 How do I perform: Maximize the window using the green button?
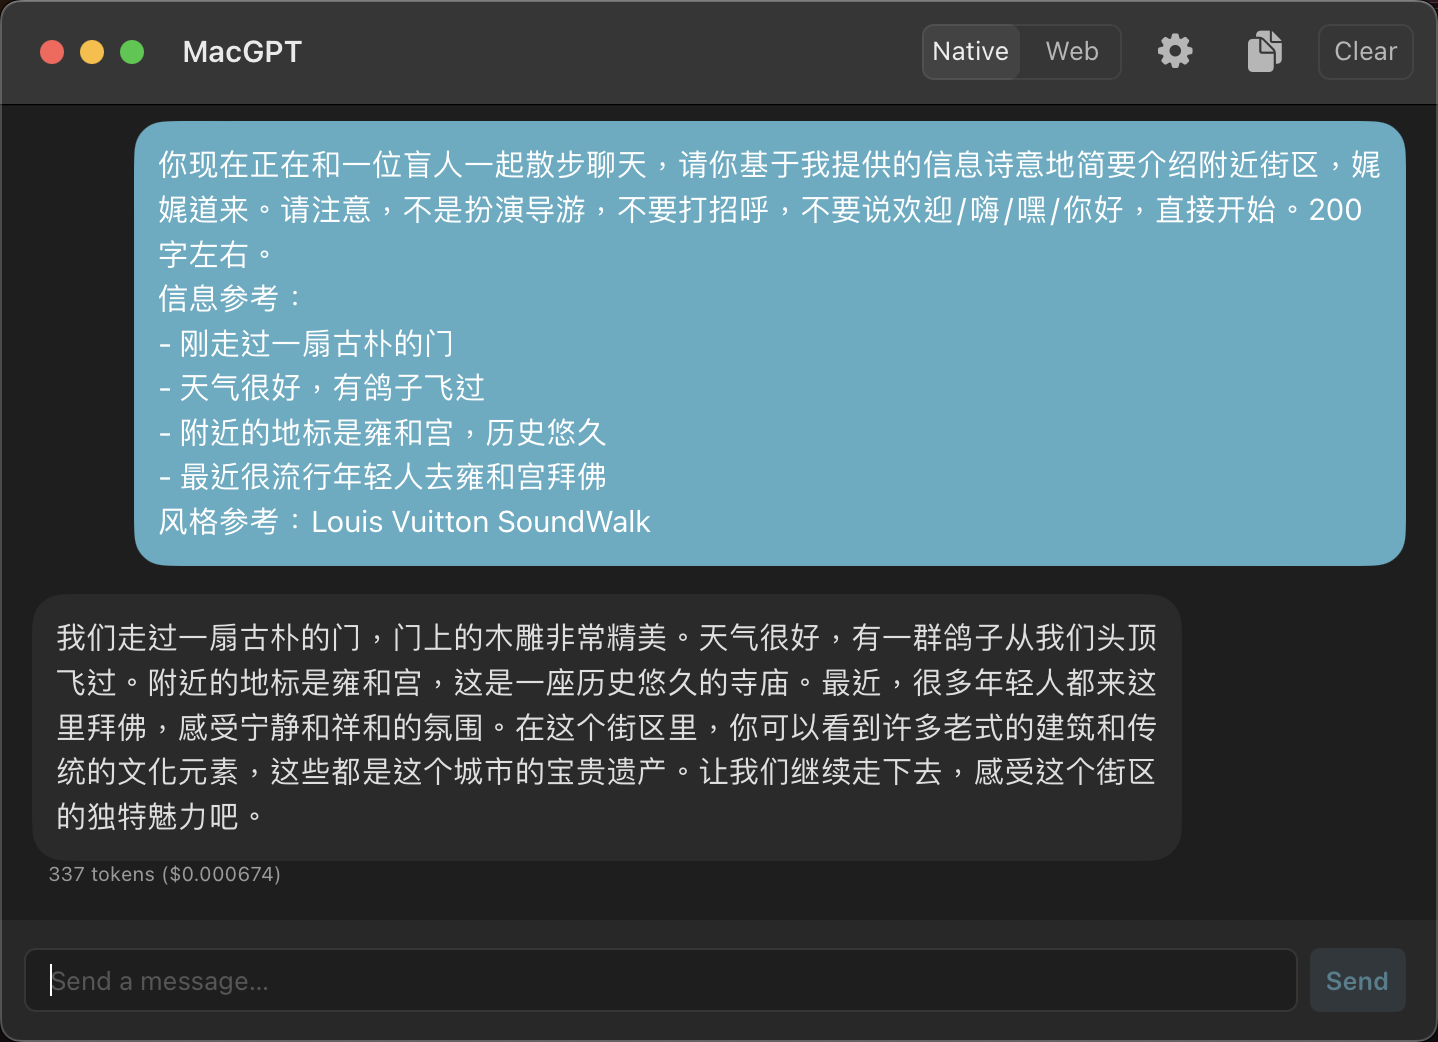click(132, 52)
